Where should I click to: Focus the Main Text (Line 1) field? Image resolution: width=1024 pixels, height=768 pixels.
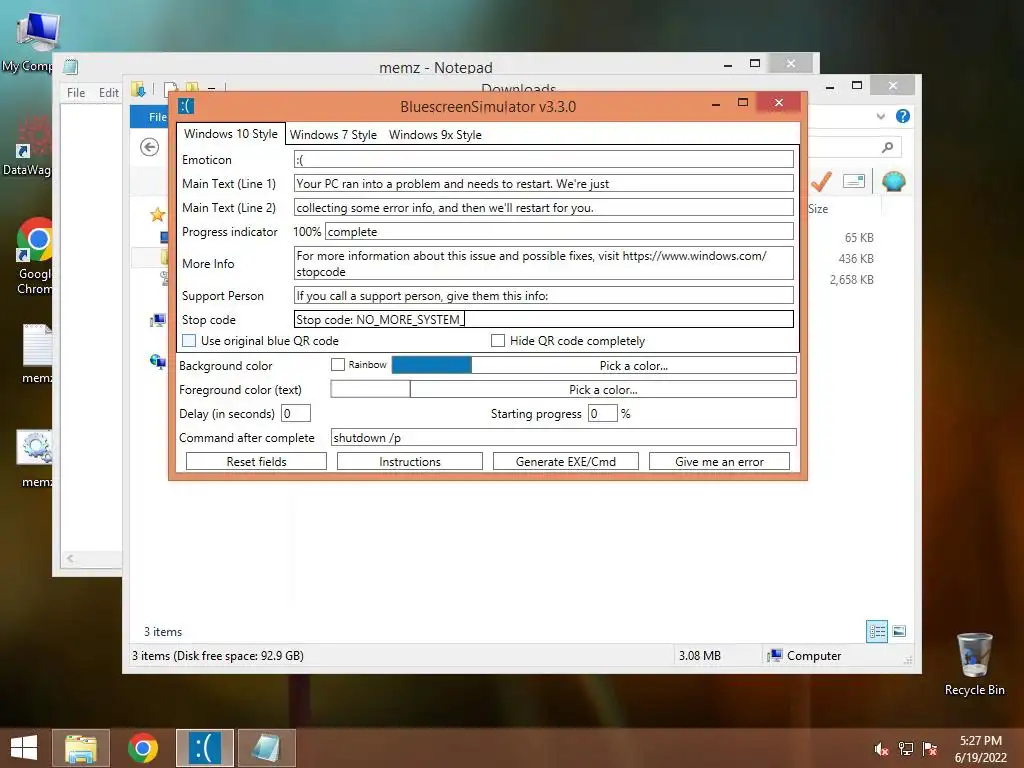click(543, 184)
